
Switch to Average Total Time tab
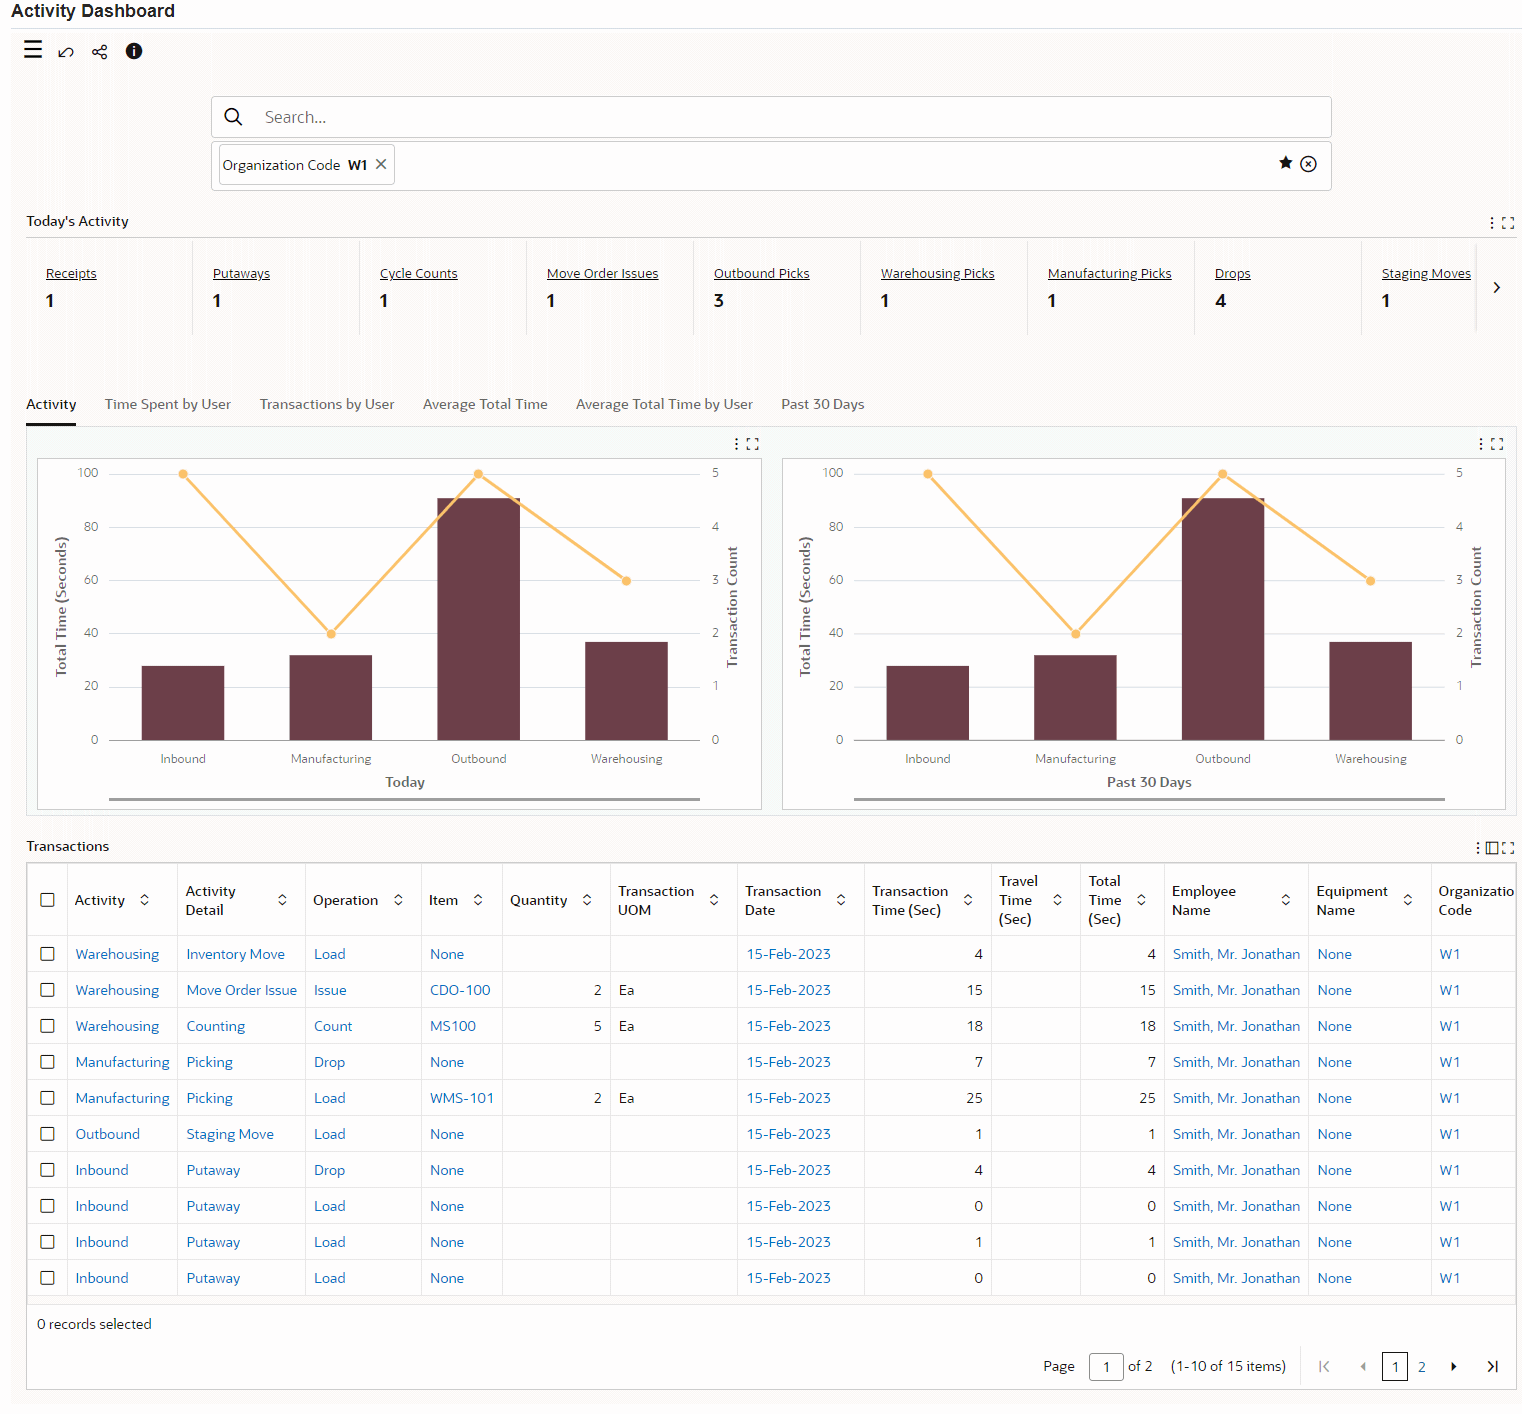[x=485, y=404]
